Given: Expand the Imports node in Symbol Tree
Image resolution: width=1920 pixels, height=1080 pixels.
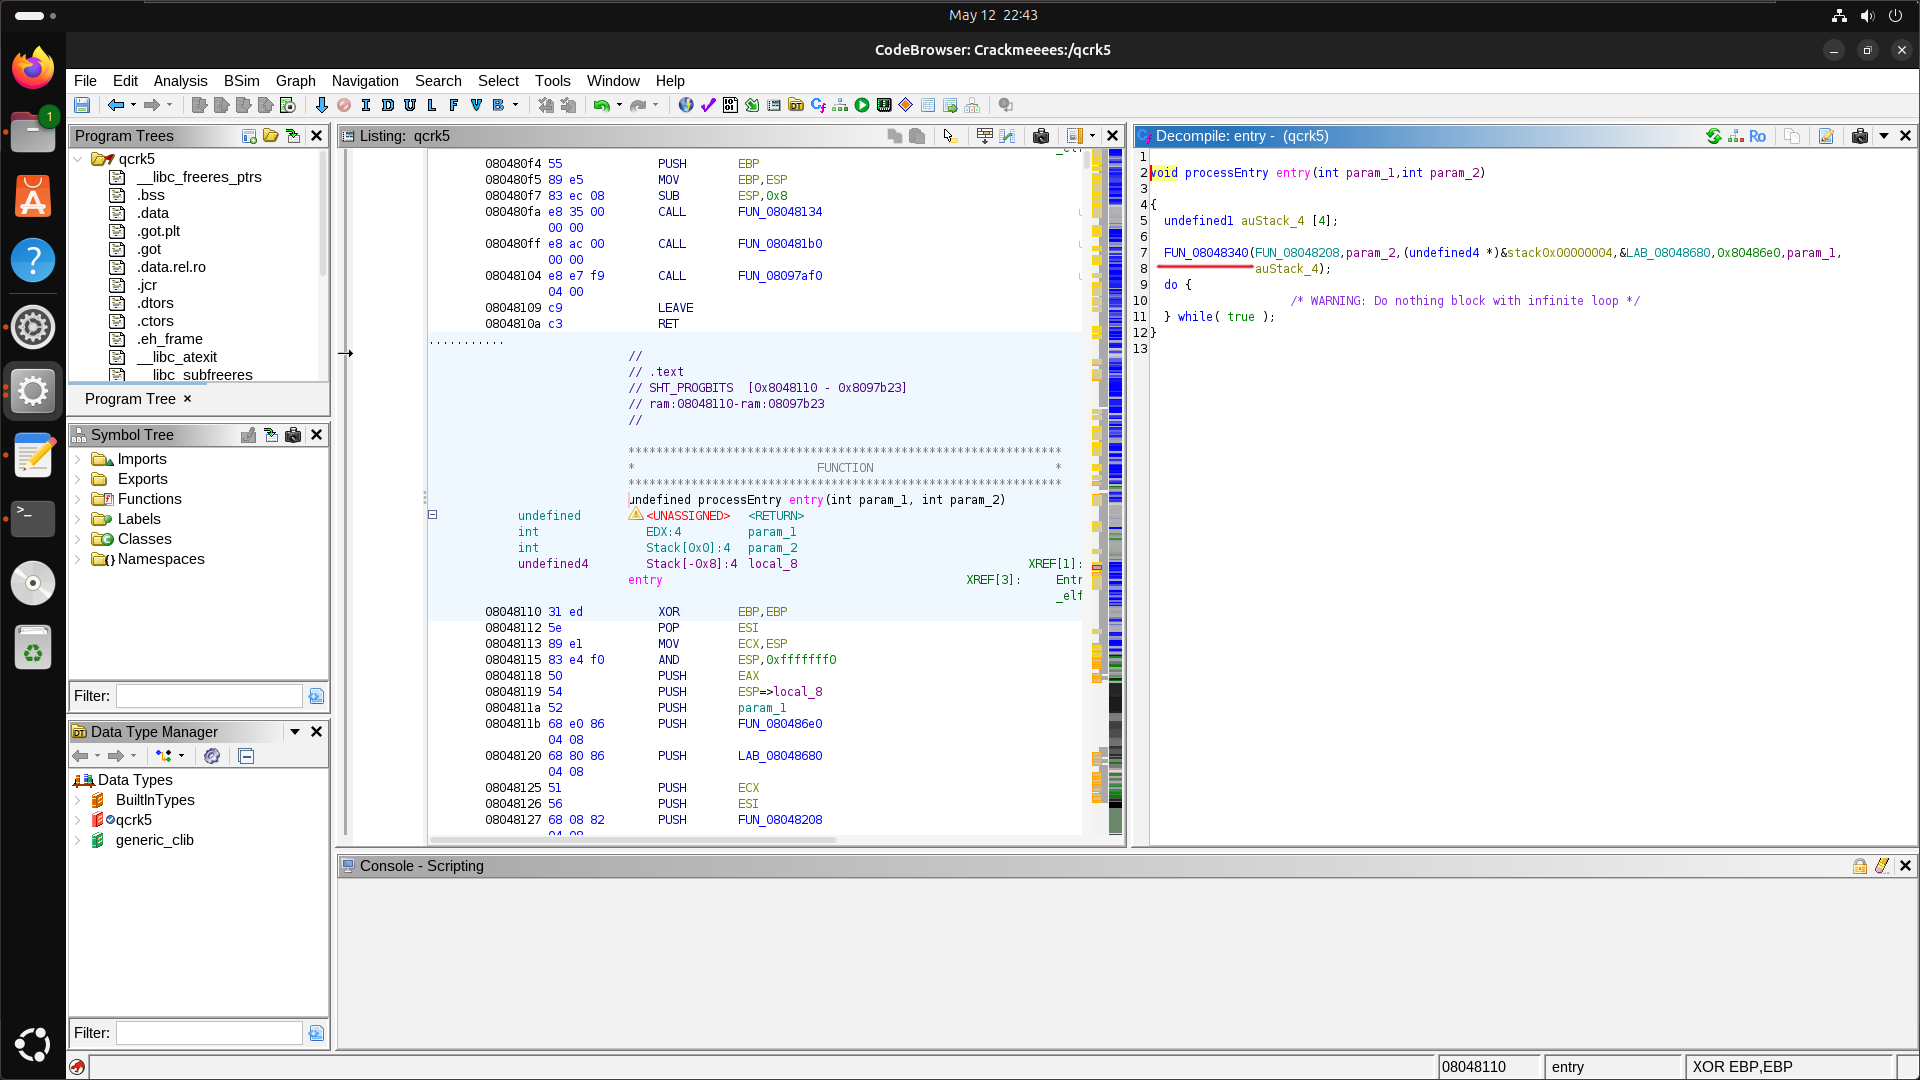Looking at the screenshot, I should click(x=78, y=459).
